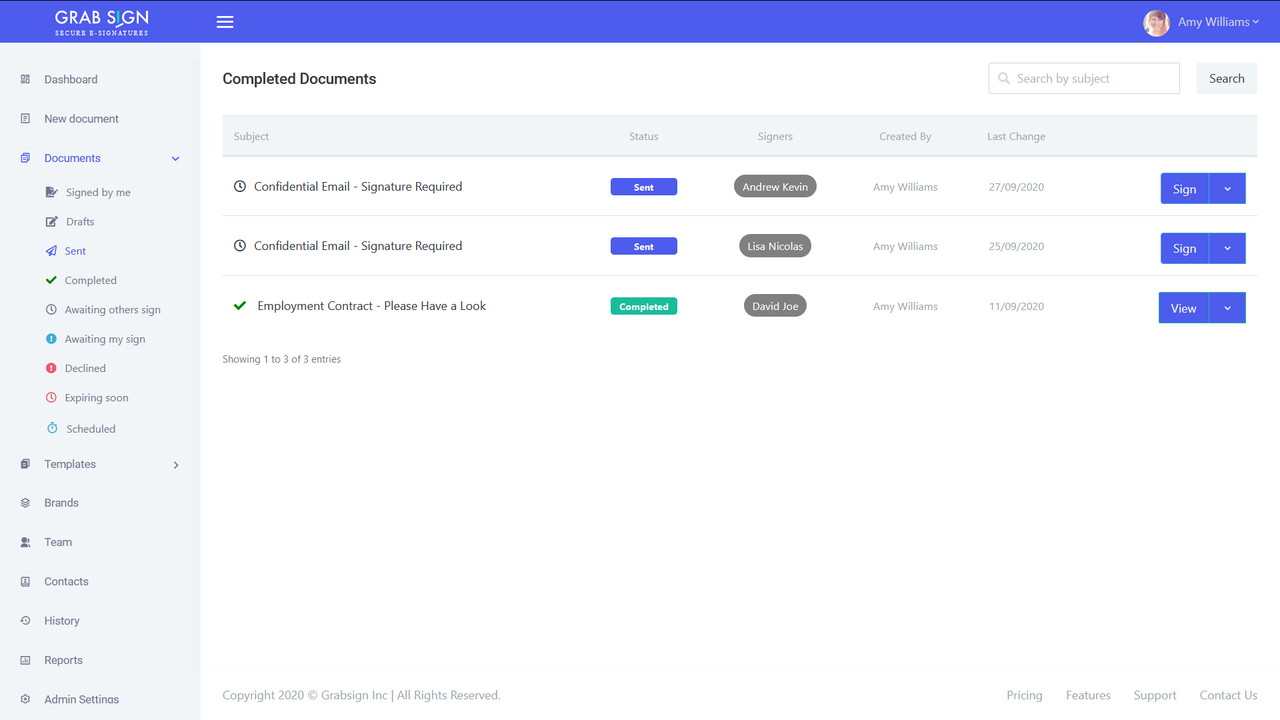The width and height of the screenshot is (1280, 720).
Task: Click the hamburger menu icon in header
Action: (225, 22)
